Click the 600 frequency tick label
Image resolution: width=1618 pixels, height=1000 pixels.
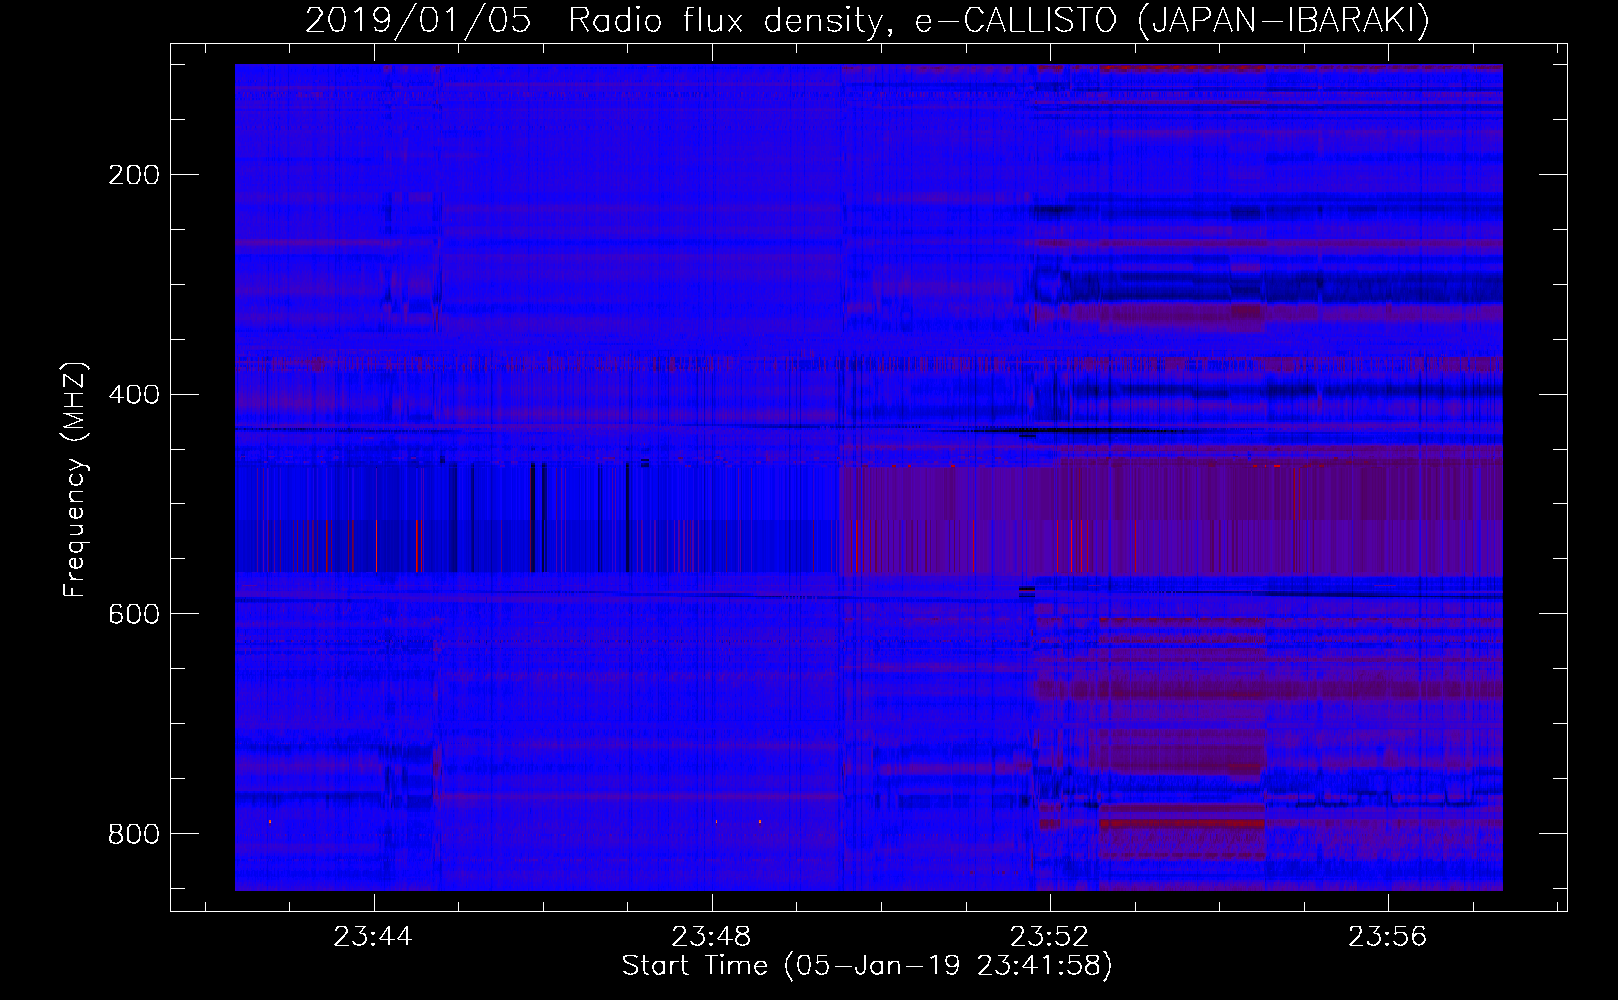134,614
